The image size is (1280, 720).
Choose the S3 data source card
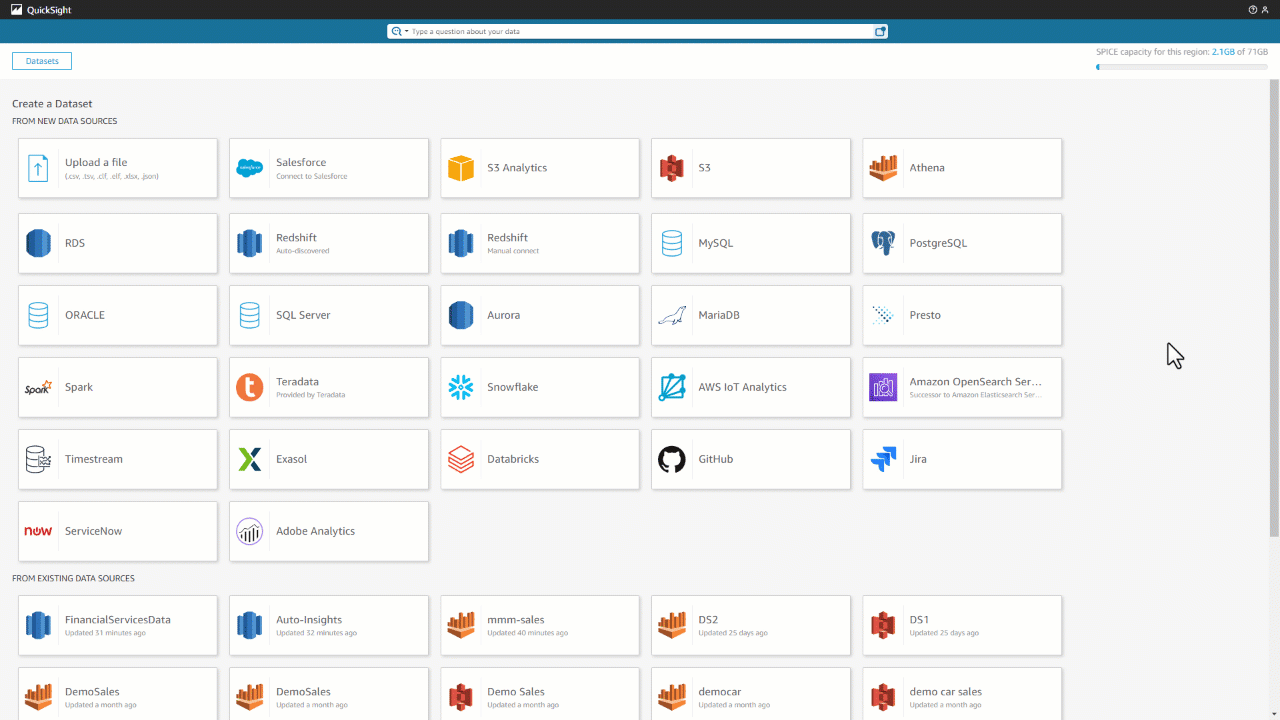(751, 168)
